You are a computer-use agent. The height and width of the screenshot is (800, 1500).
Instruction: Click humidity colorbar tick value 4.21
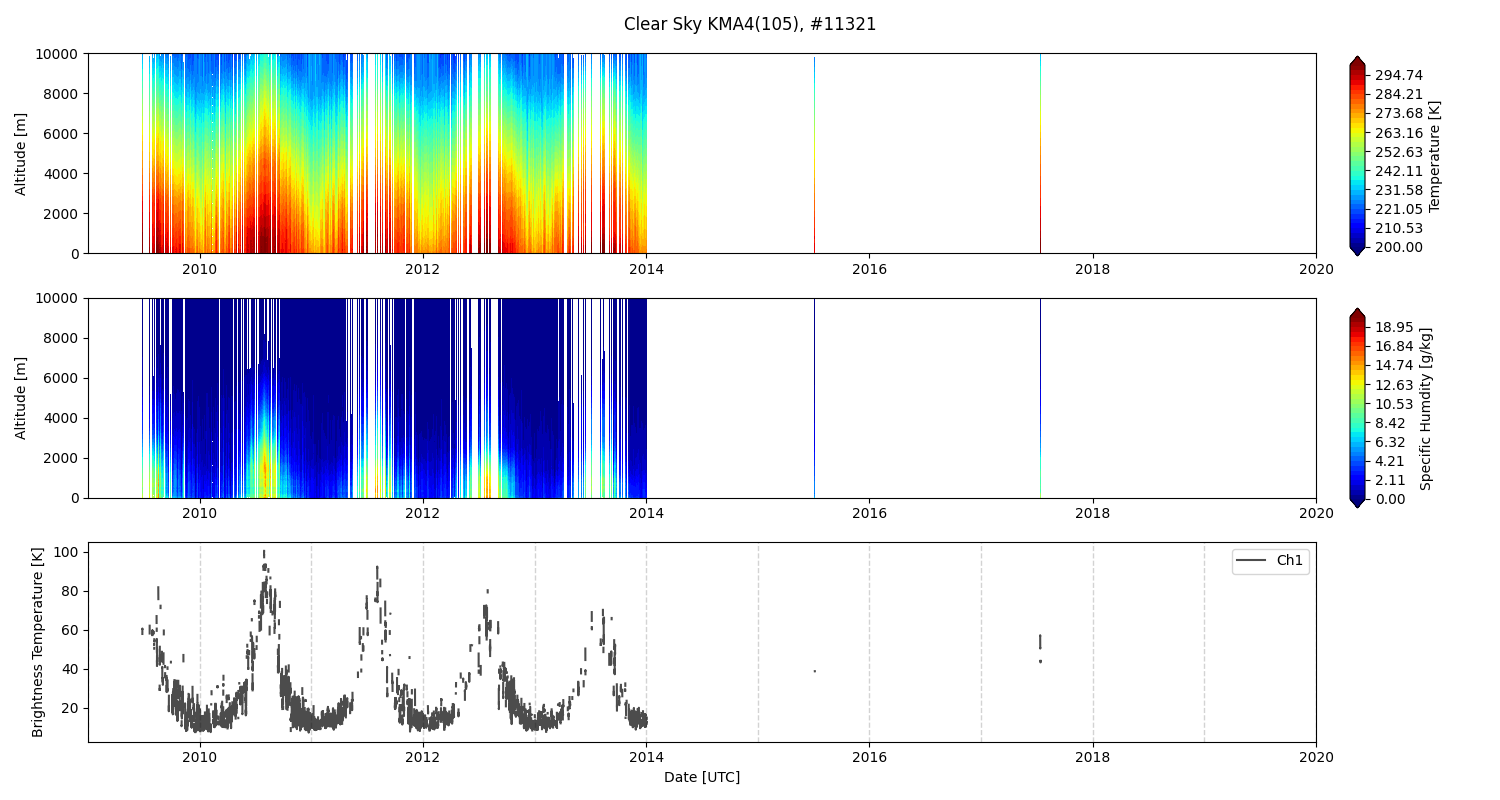(1391, 461)
